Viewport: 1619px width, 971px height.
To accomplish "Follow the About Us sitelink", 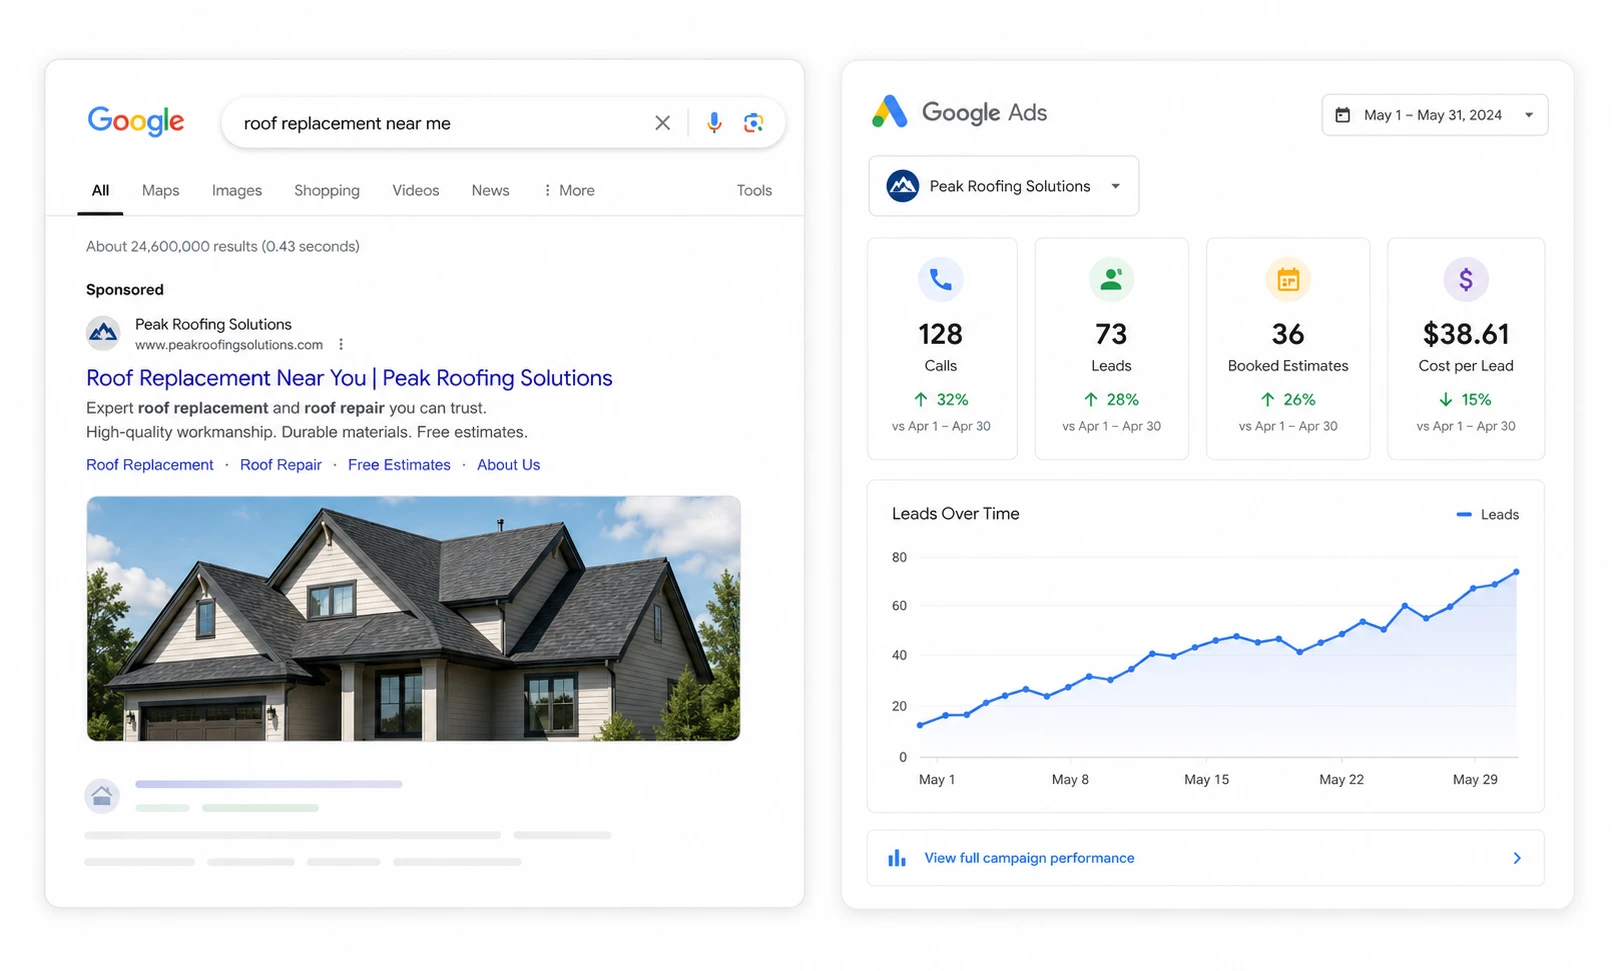I will [508, 465].
